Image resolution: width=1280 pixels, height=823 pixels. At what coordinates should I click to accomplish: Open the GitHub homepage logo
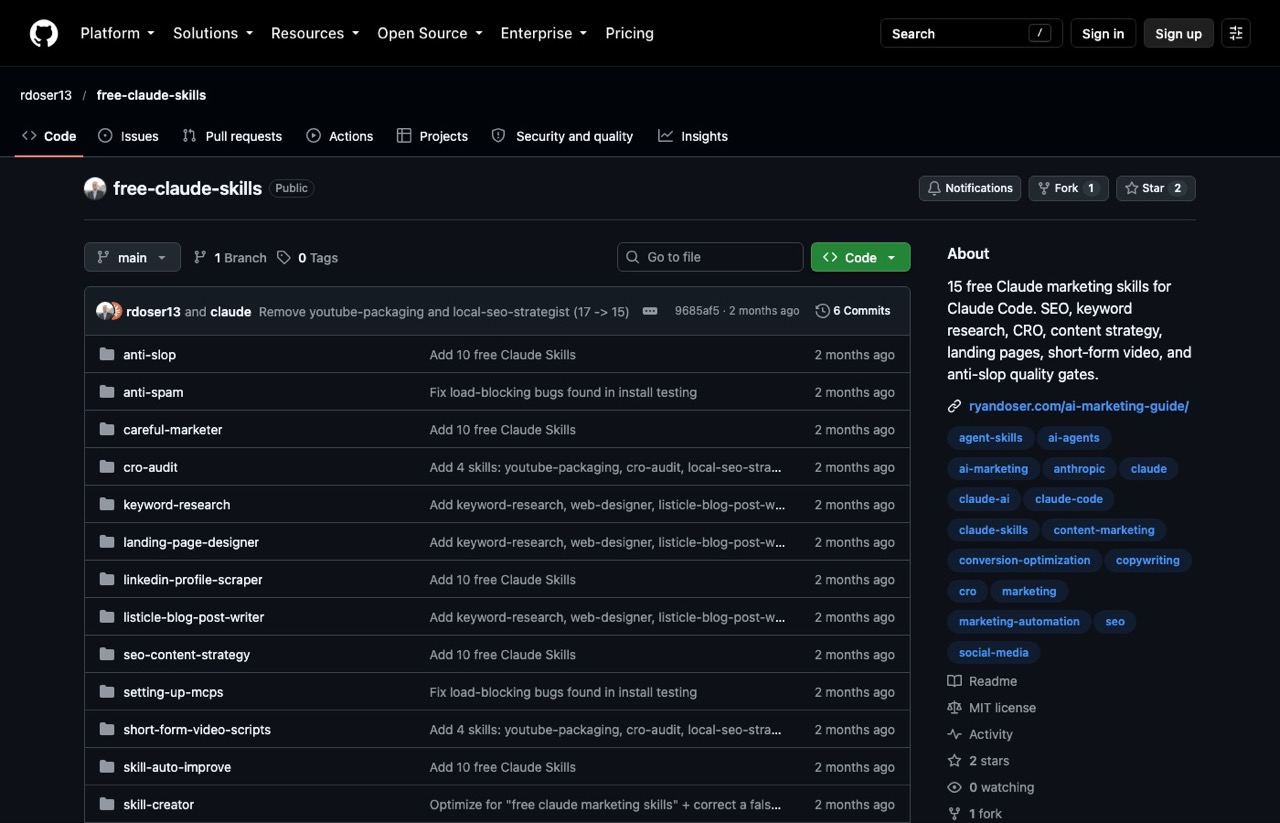[x=44, y=33]
